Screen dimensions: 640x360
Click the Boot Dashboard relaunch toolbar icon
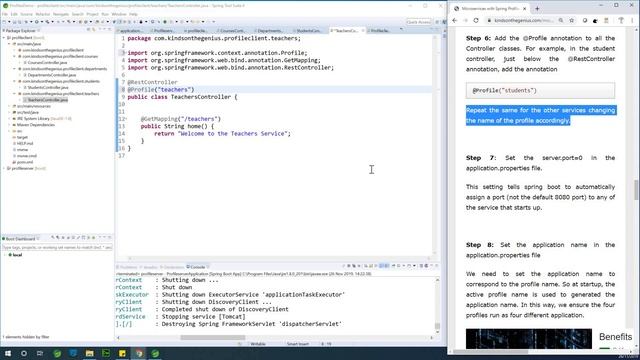click(53, 238)
